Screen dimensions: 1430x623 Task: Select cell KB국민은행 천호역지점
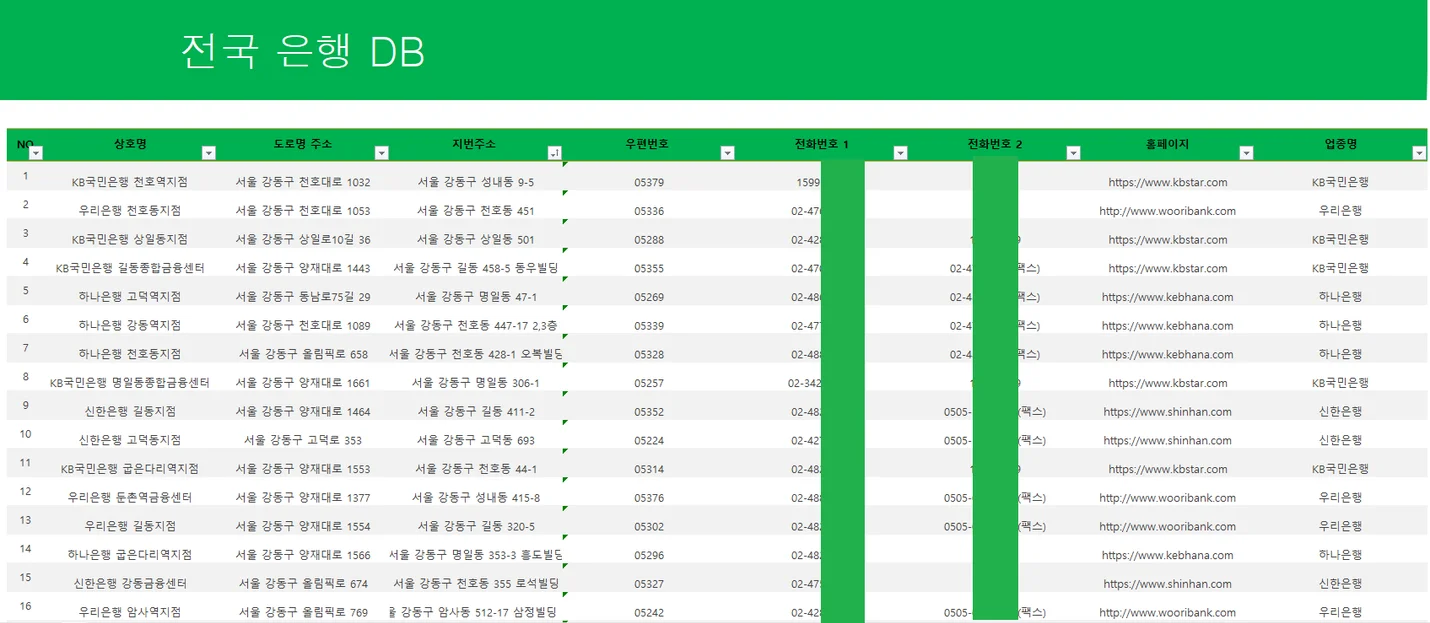pyautogui.click(x=130, y=182)
